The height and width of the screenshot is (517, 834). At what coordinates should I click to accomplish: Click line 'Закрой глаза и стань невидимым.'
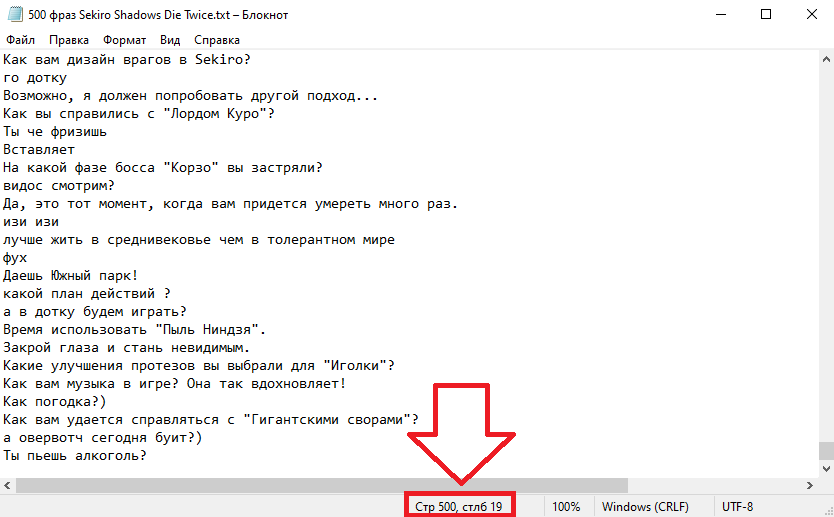pyautogui.click(x=127, y=348)
